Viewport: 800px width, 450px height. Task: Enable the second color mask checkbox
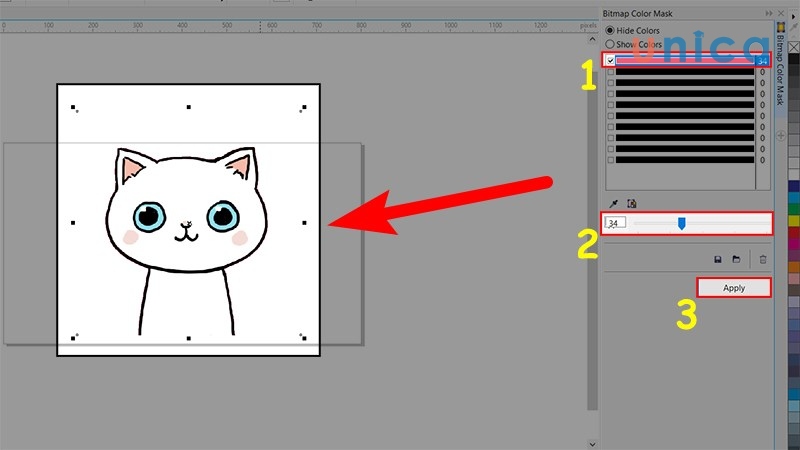pos(611,72)
